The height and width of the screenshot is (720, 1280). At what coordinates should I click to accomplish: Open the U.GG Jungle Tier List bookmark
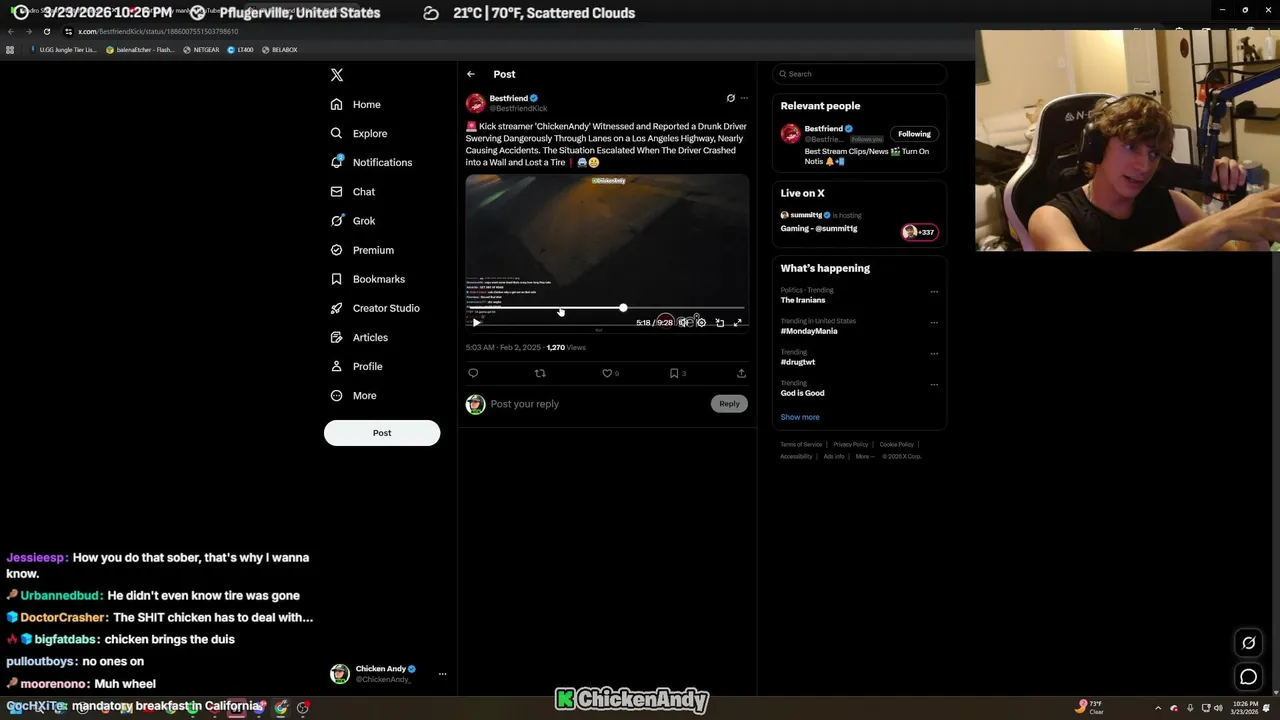click(x=64, y=49)
